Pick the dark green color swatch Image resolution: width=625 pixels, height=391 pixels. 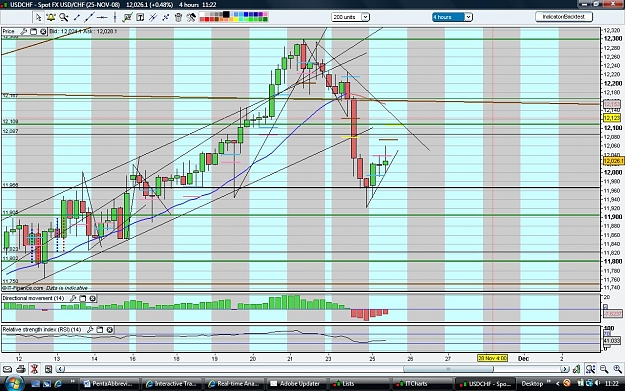[265, 20]
